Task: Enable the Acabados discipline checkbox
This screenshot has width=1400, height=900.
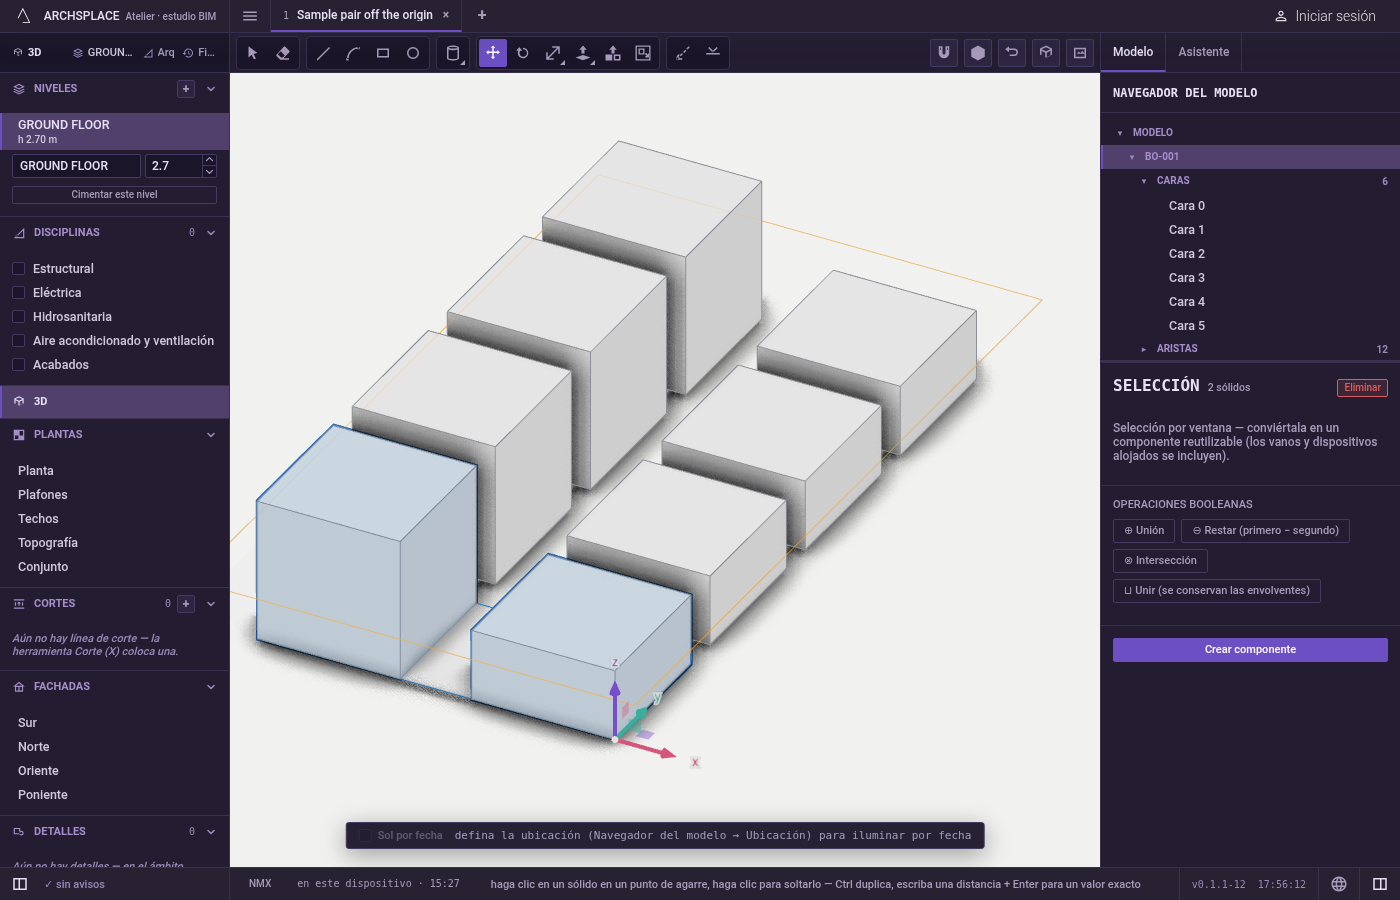Action: [18, 365]
